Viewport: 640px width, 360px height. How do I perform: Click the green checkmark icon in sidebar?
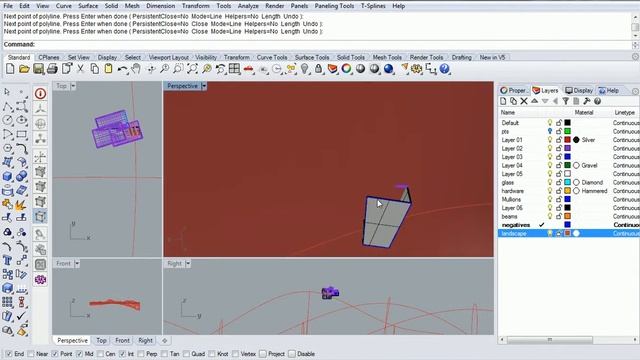tap(21, 316)
